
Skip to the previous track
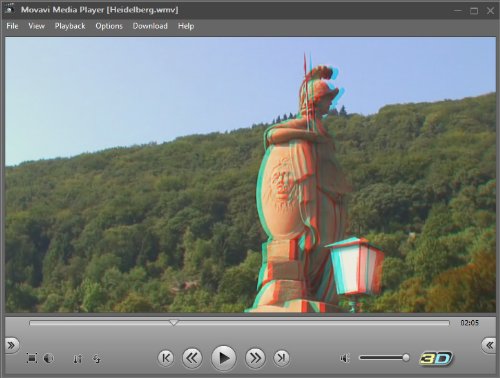pyautogui.click(x=166, y=358)
